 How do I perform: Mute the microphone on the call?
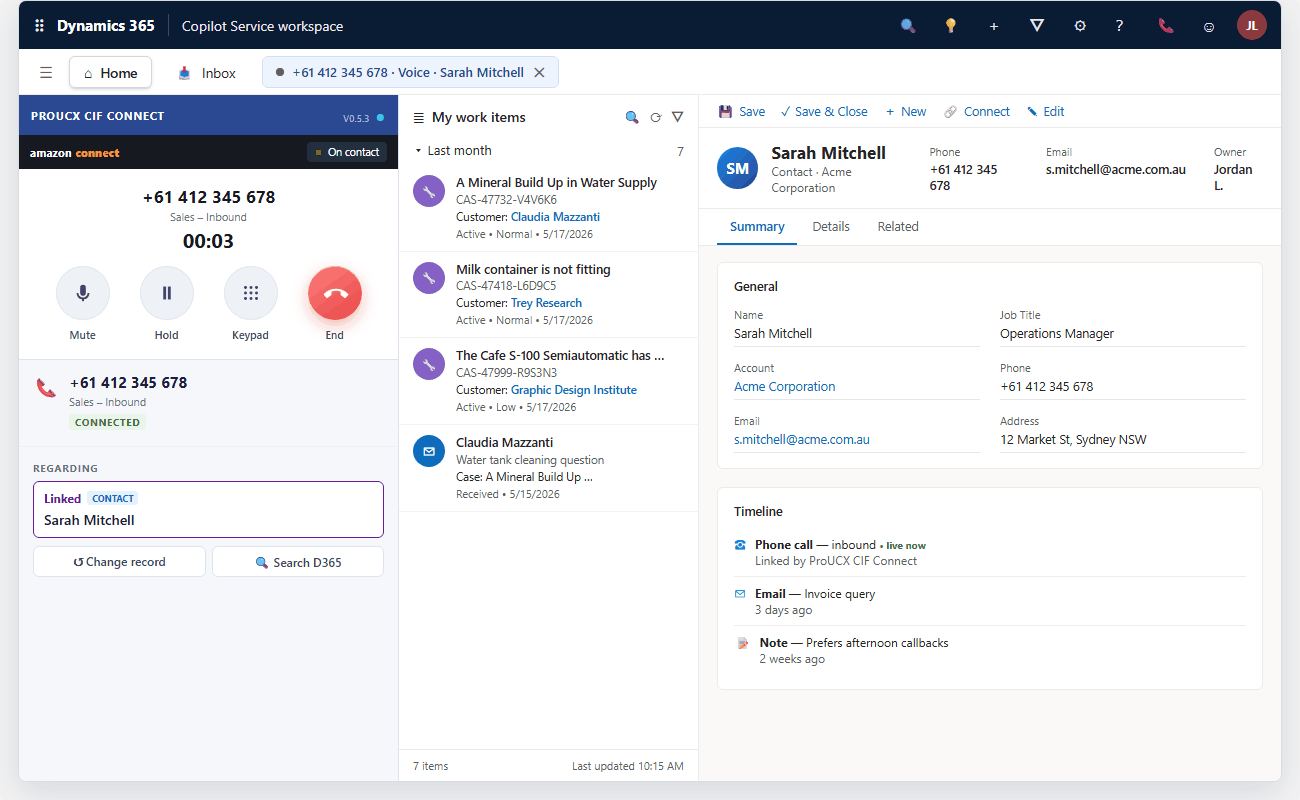click(x=83, y=293)
